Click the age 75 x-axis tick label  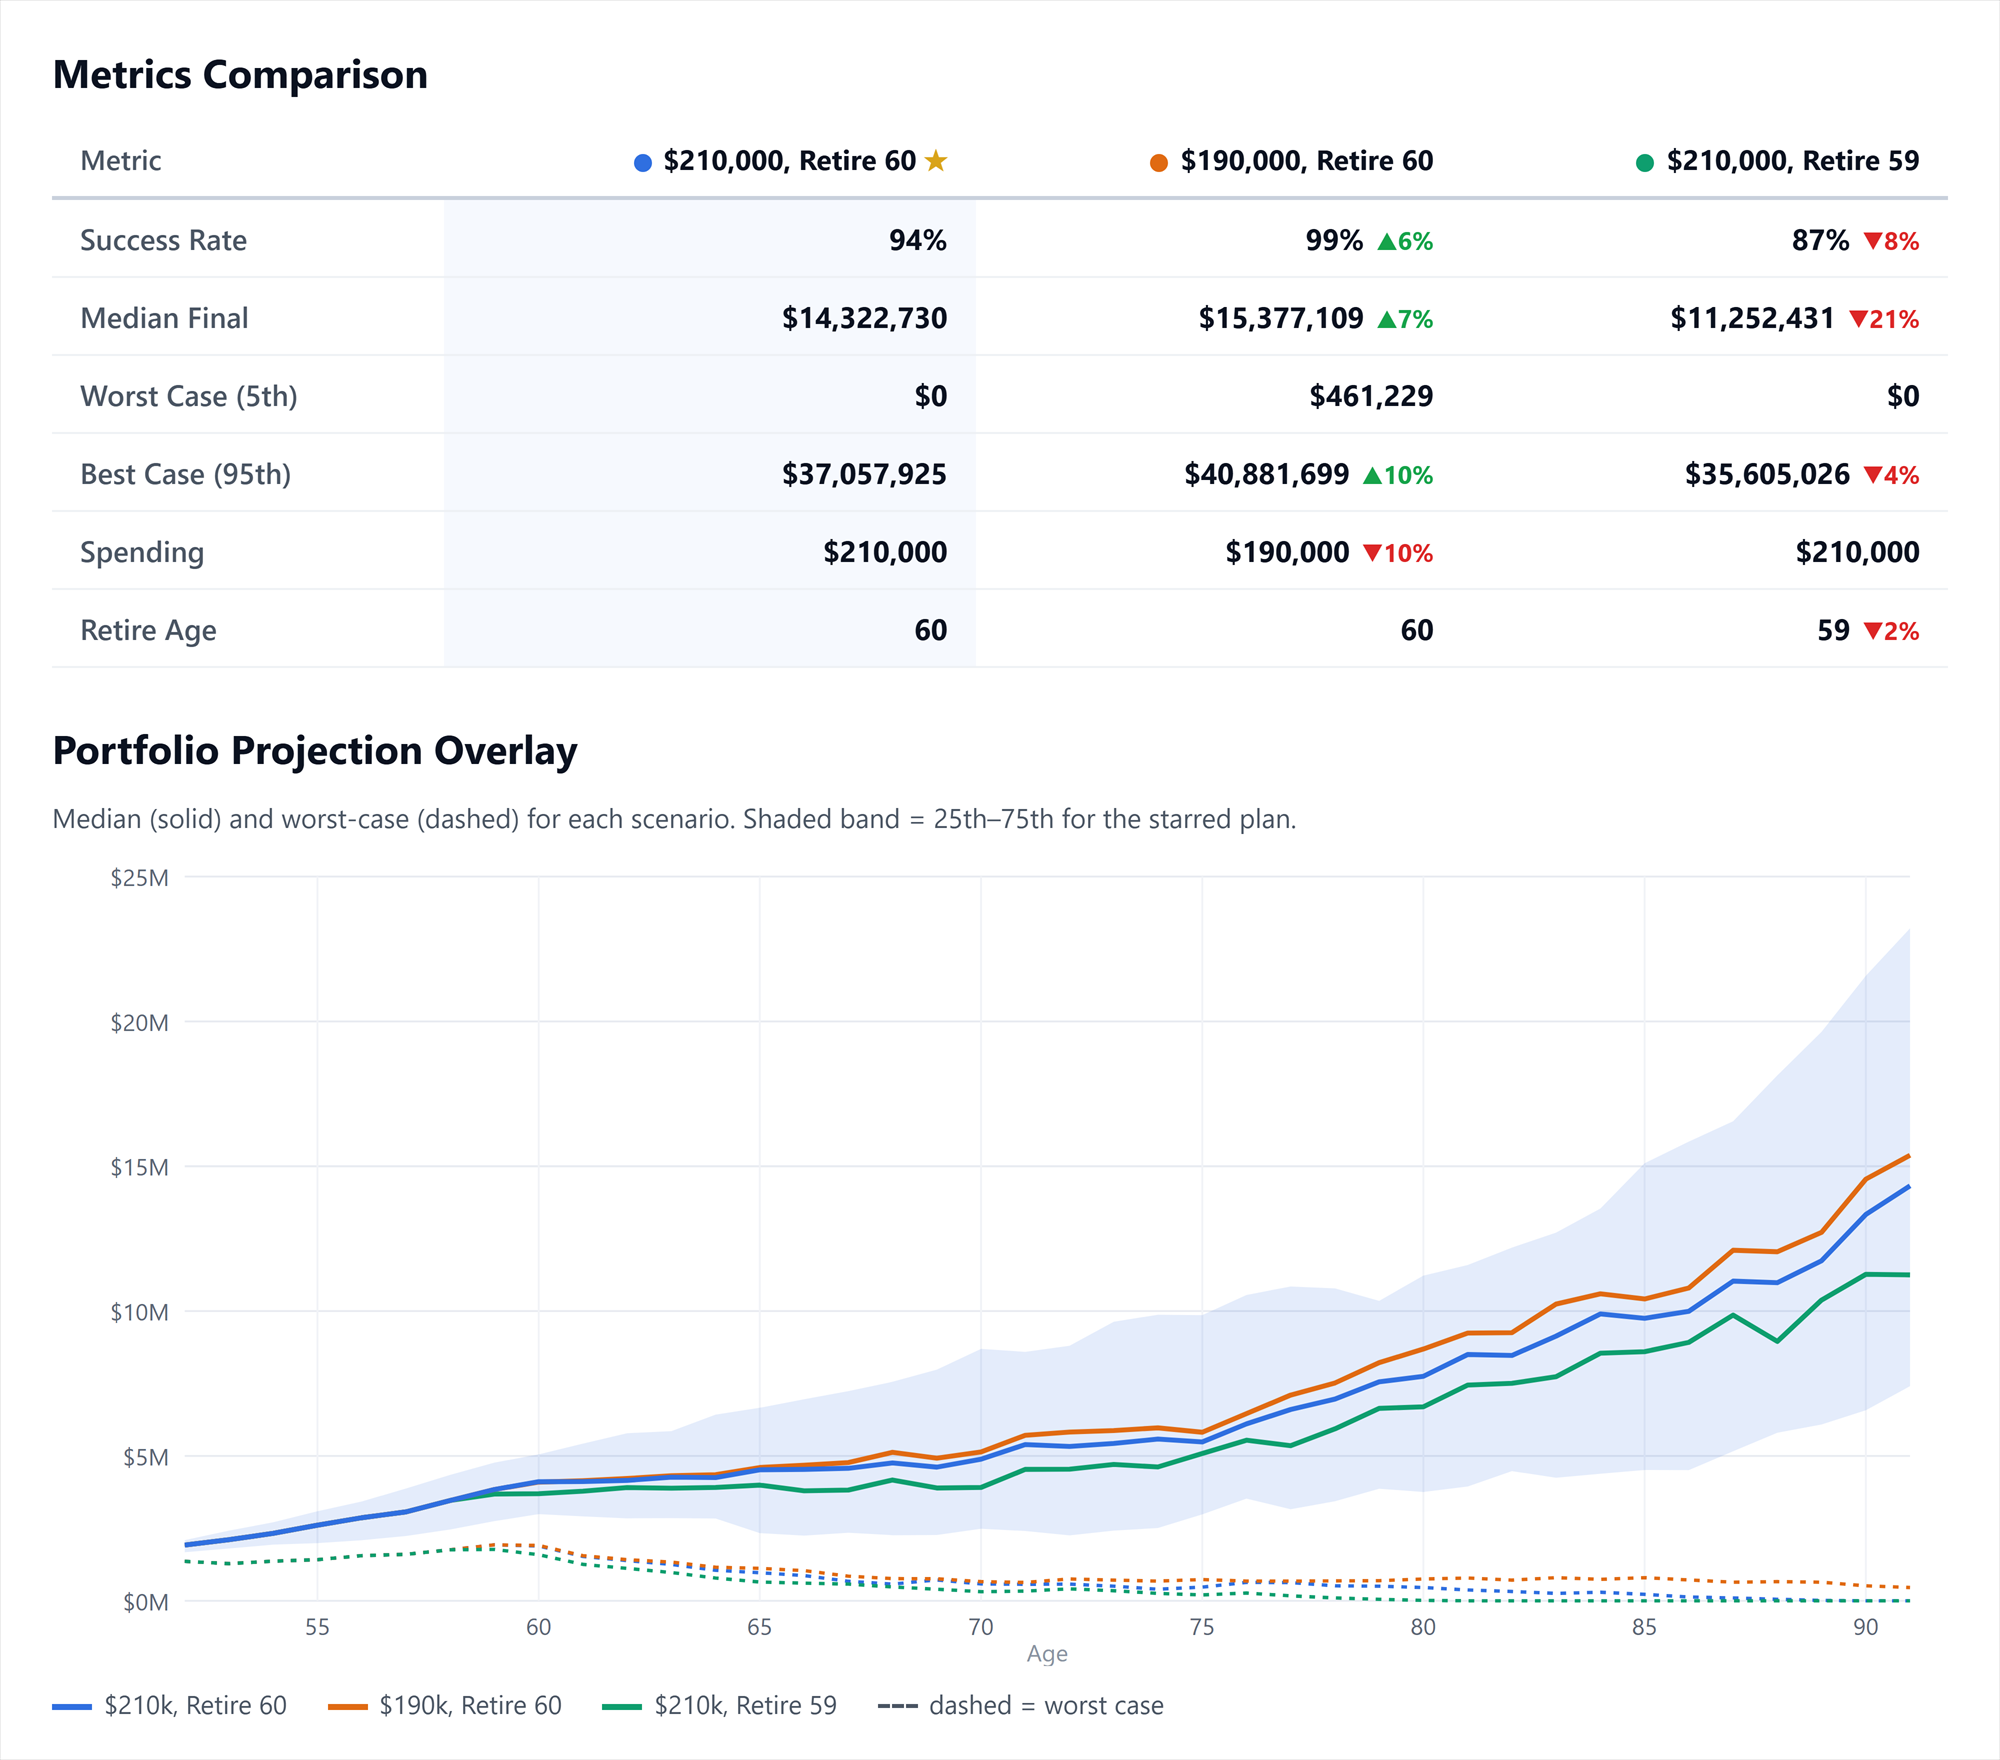pyautogui.click(x=1202, y=1627)
